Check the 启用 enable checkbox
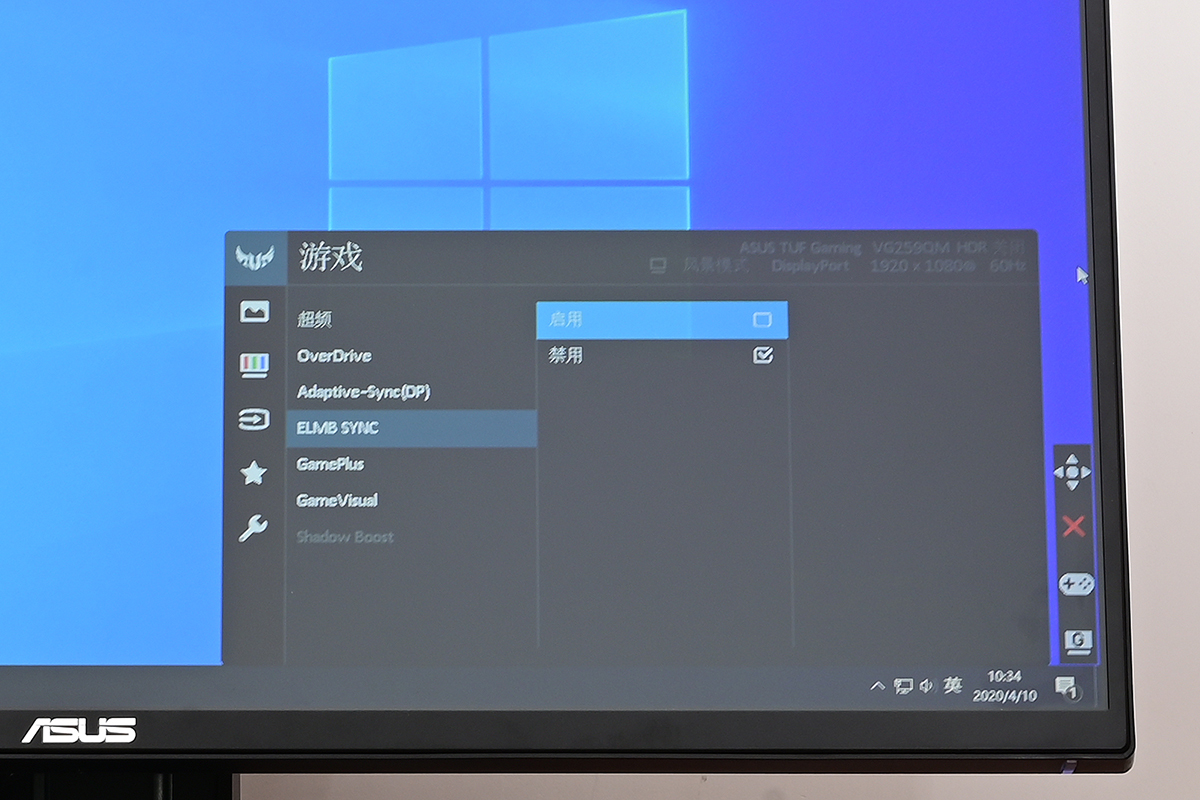Image resolution: width=1200 pixels, height=800 pixels. [x=762, y=320]
